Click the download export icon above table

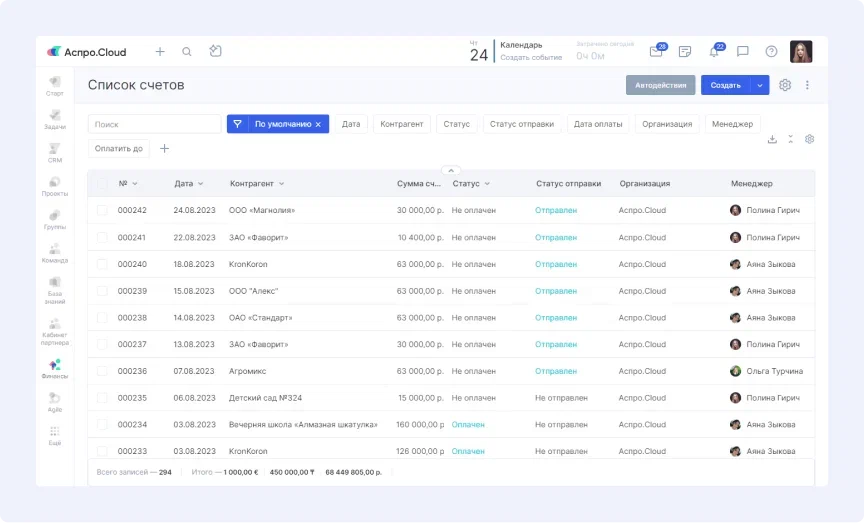click(772, 139)
